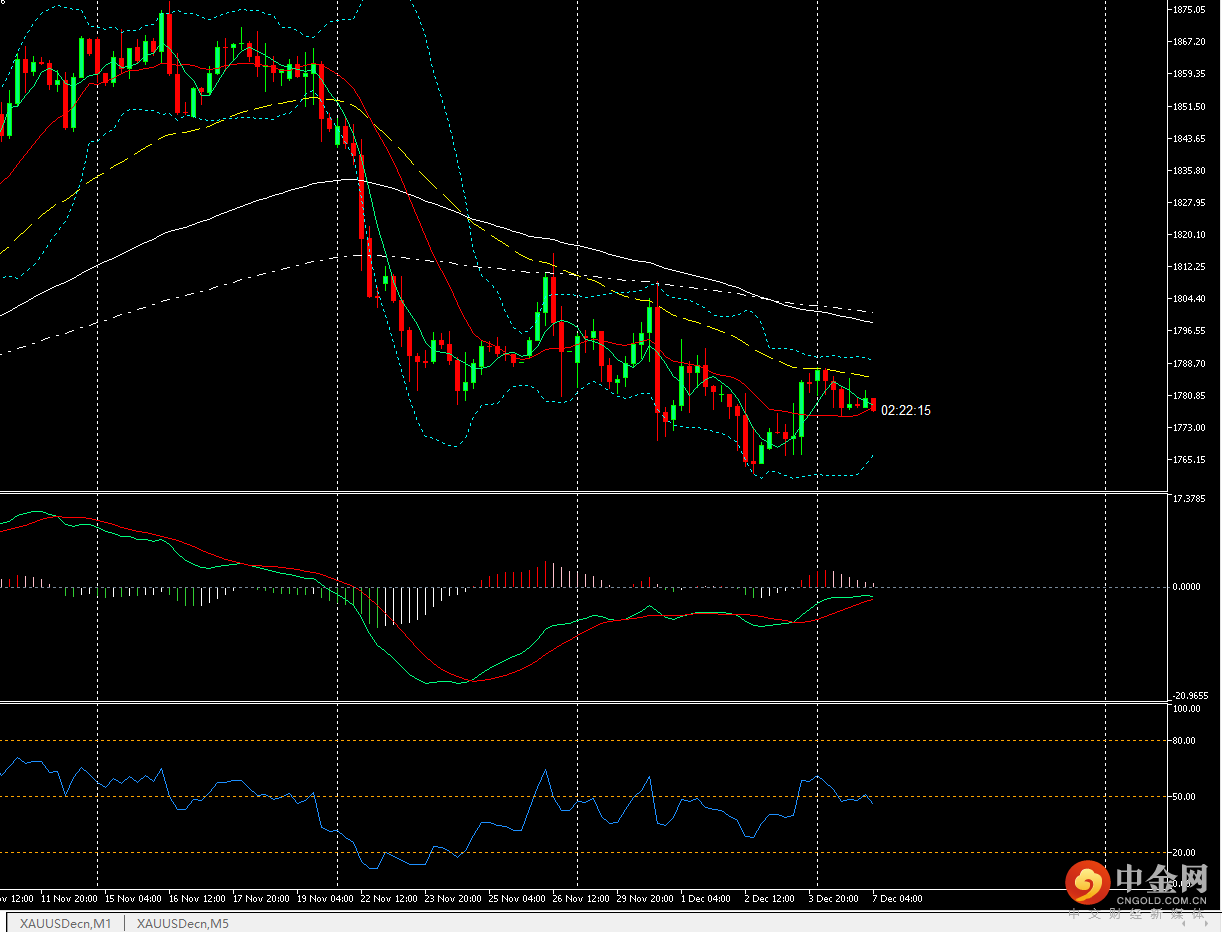This screenshot has width=1222, height=932.
Task: Select the 20.00 RSI oversold level label
Action: 1186,853
